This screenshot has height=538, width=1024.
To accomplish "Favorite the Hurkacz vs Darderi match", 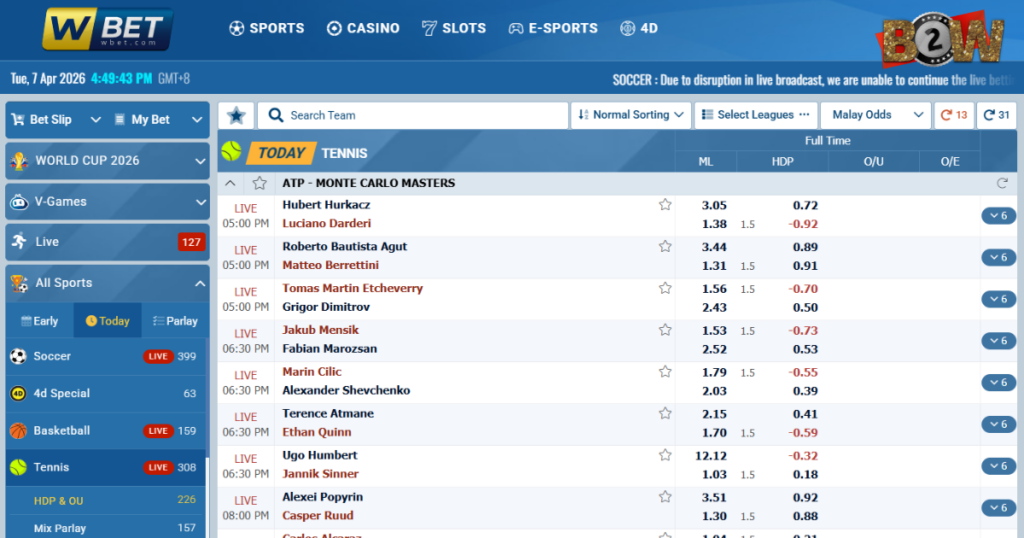I will (665, 205).
